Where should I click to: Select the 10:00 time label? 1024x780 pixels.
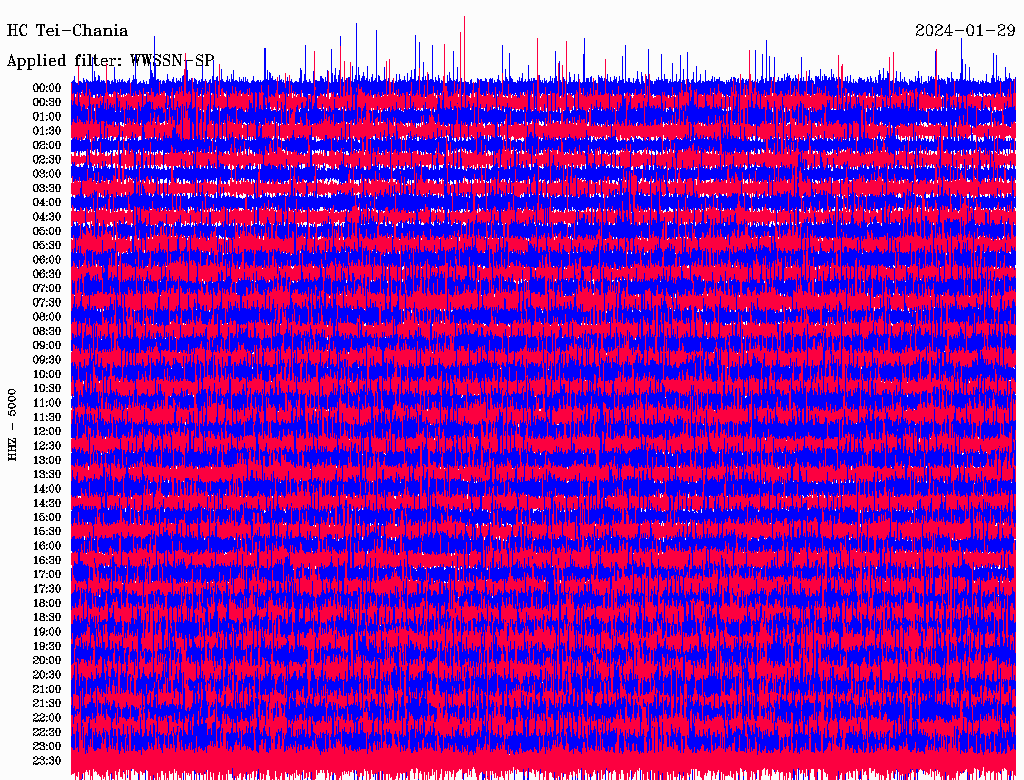[47, 374]
